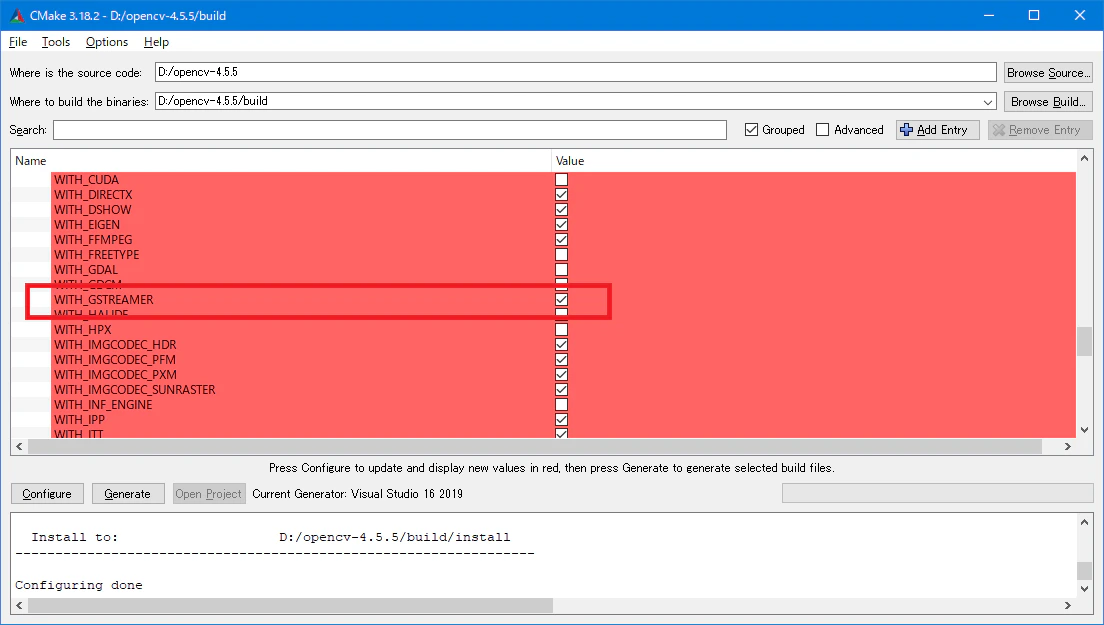Select the WITH_GDAL entry name

pos(86,270)
